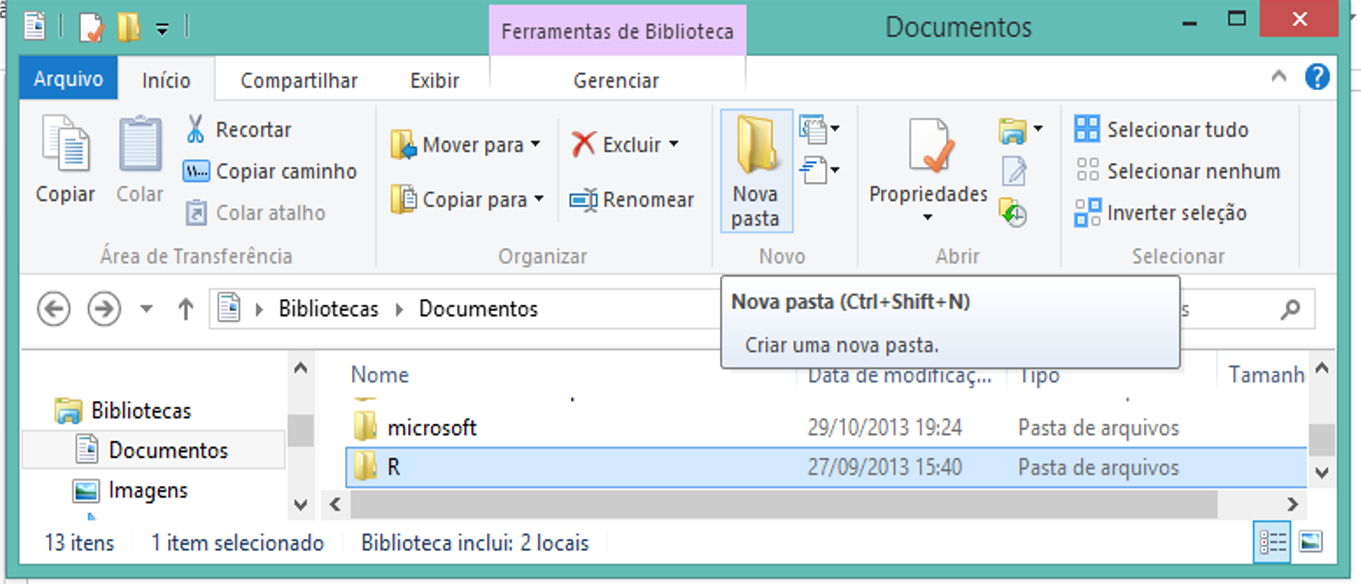Click the Renomear icon

pos(583,200)
